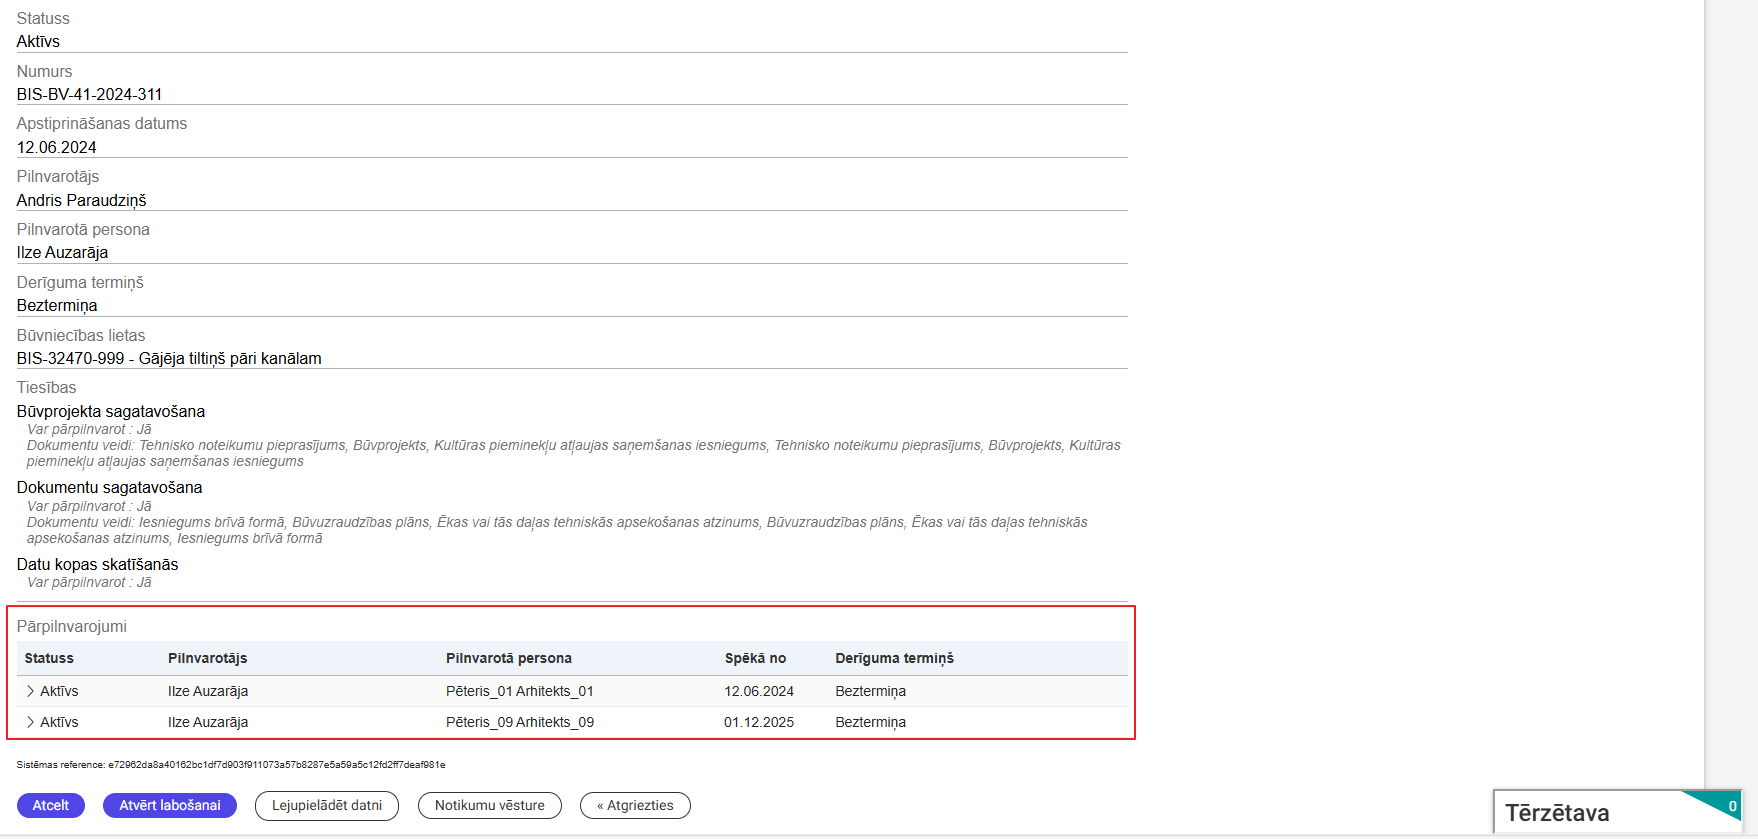Click the Statuss column header

49,658
